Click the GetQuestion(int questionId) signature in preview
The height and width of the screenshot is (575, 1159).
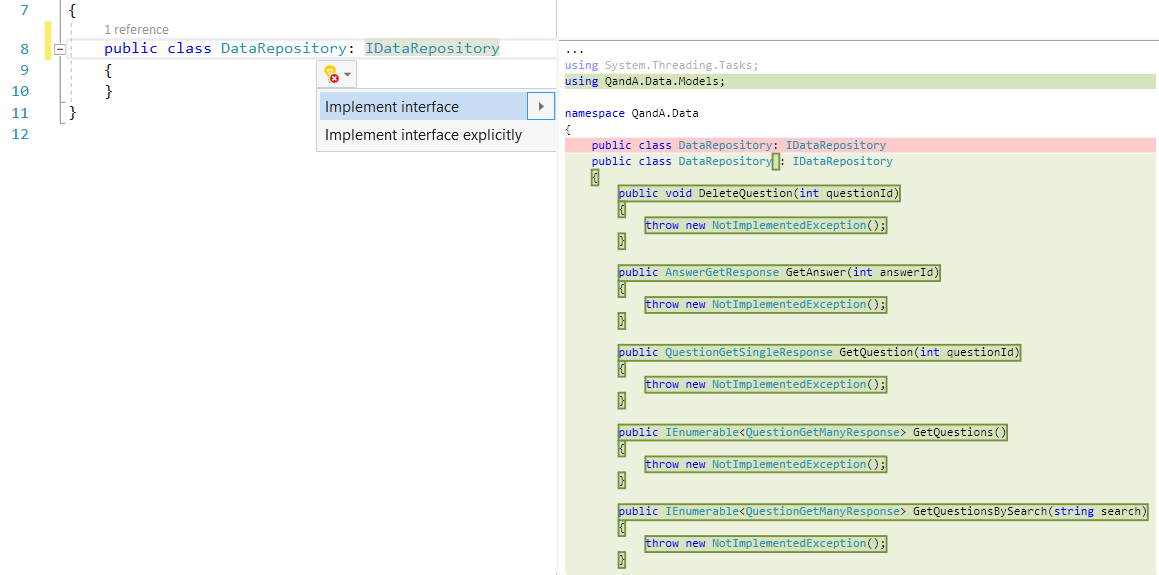[819, 352]
